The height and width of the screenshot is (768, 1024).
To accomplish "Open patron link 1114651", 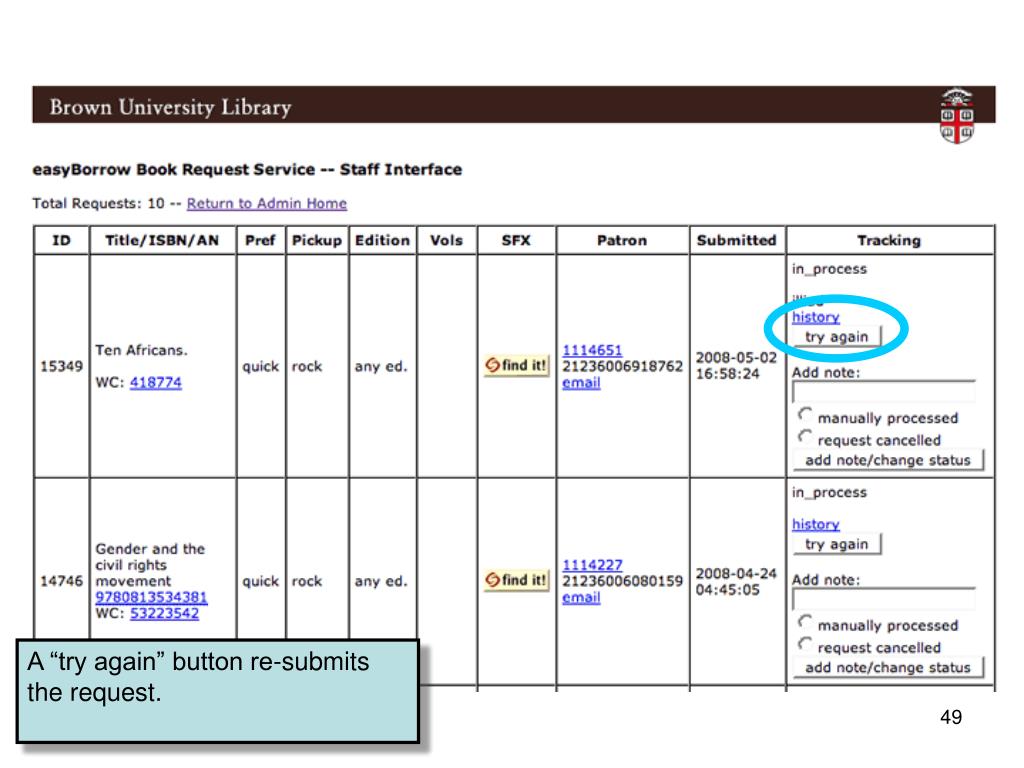I will 592,350.
